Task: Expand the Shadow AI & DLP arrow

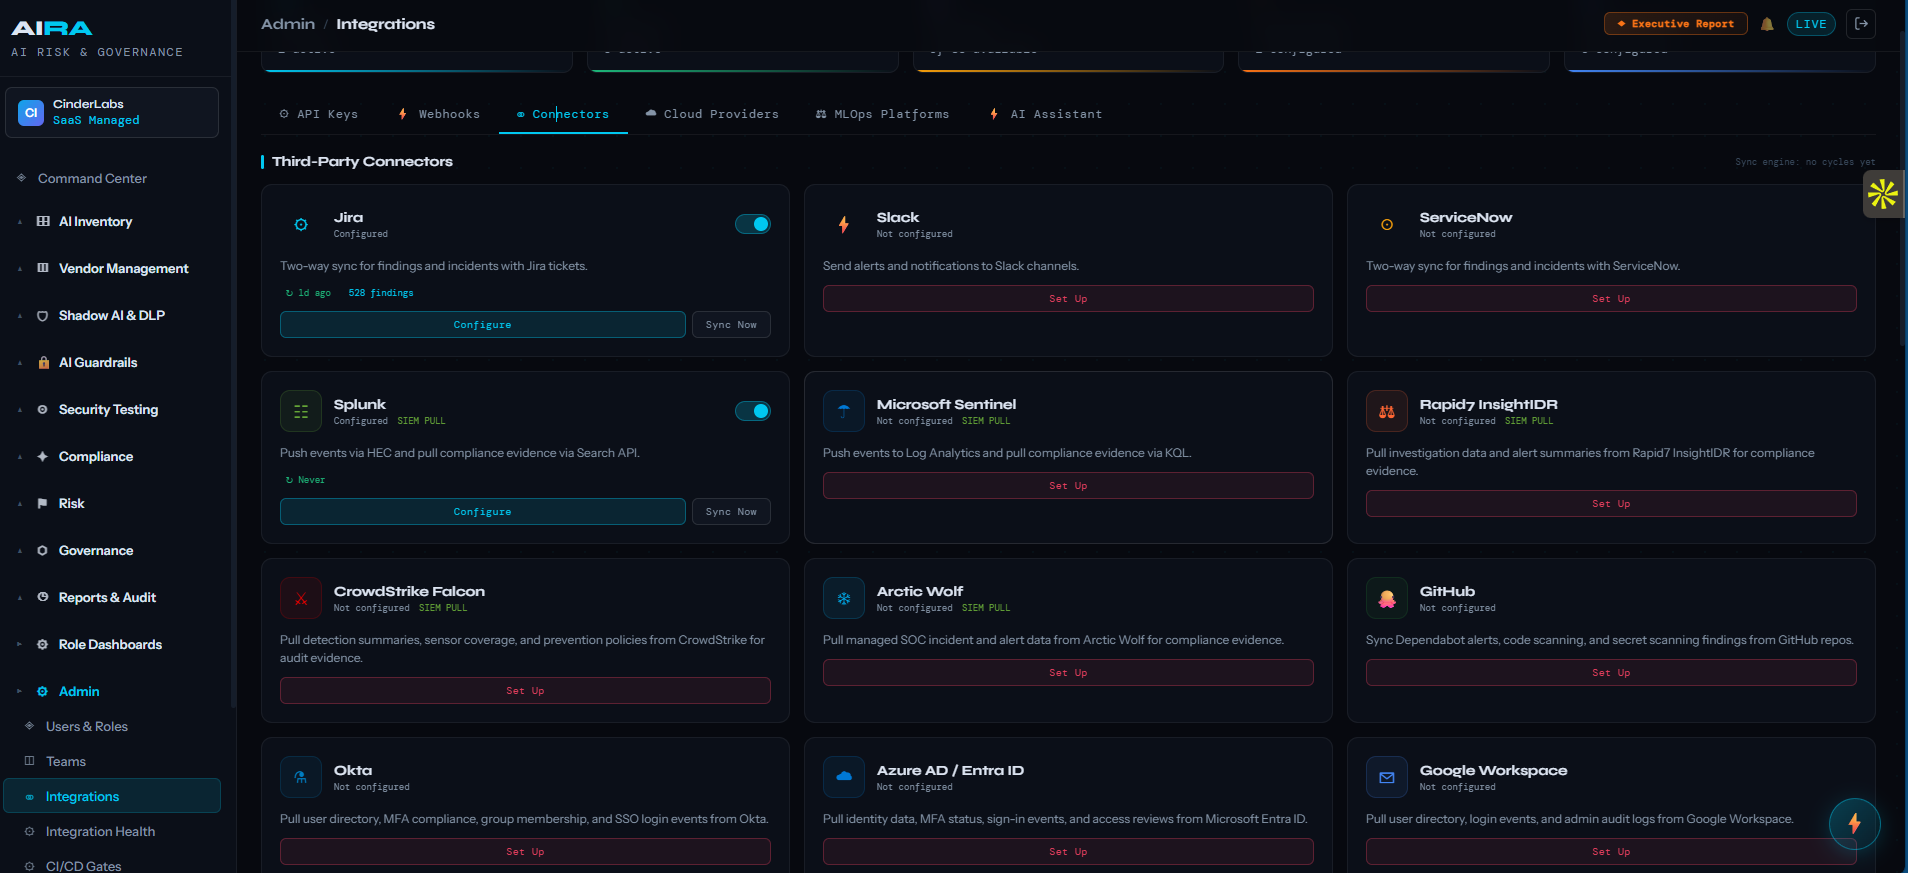Action: click(19, 316)
